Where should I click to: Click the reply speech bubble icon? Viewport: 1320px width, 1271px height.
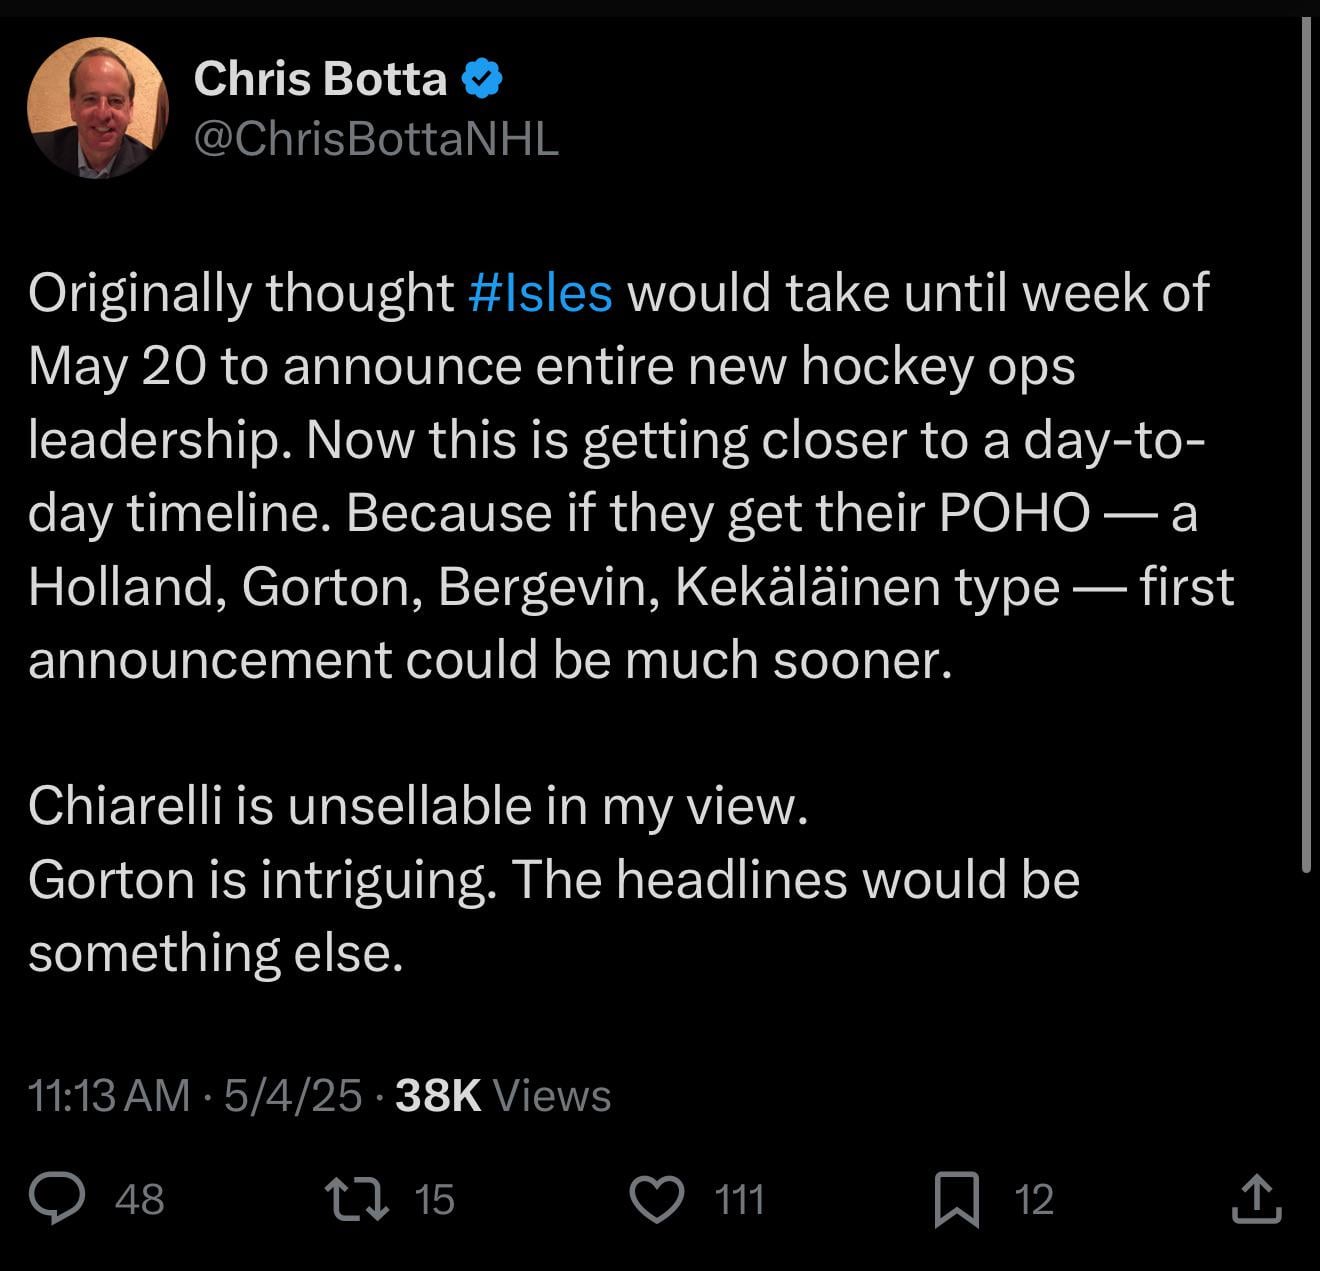57,1198
